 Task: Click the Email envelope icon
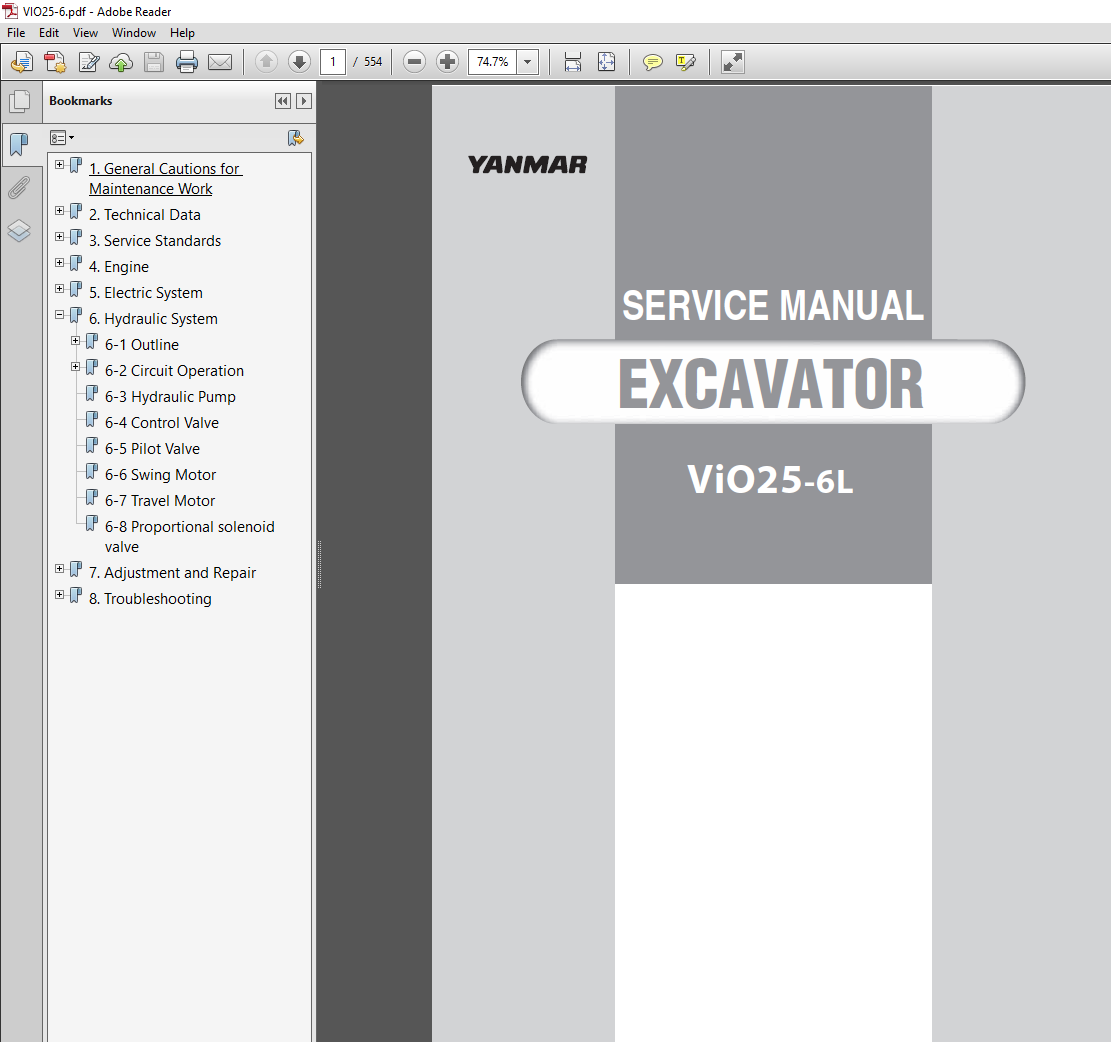coord(220,62)
